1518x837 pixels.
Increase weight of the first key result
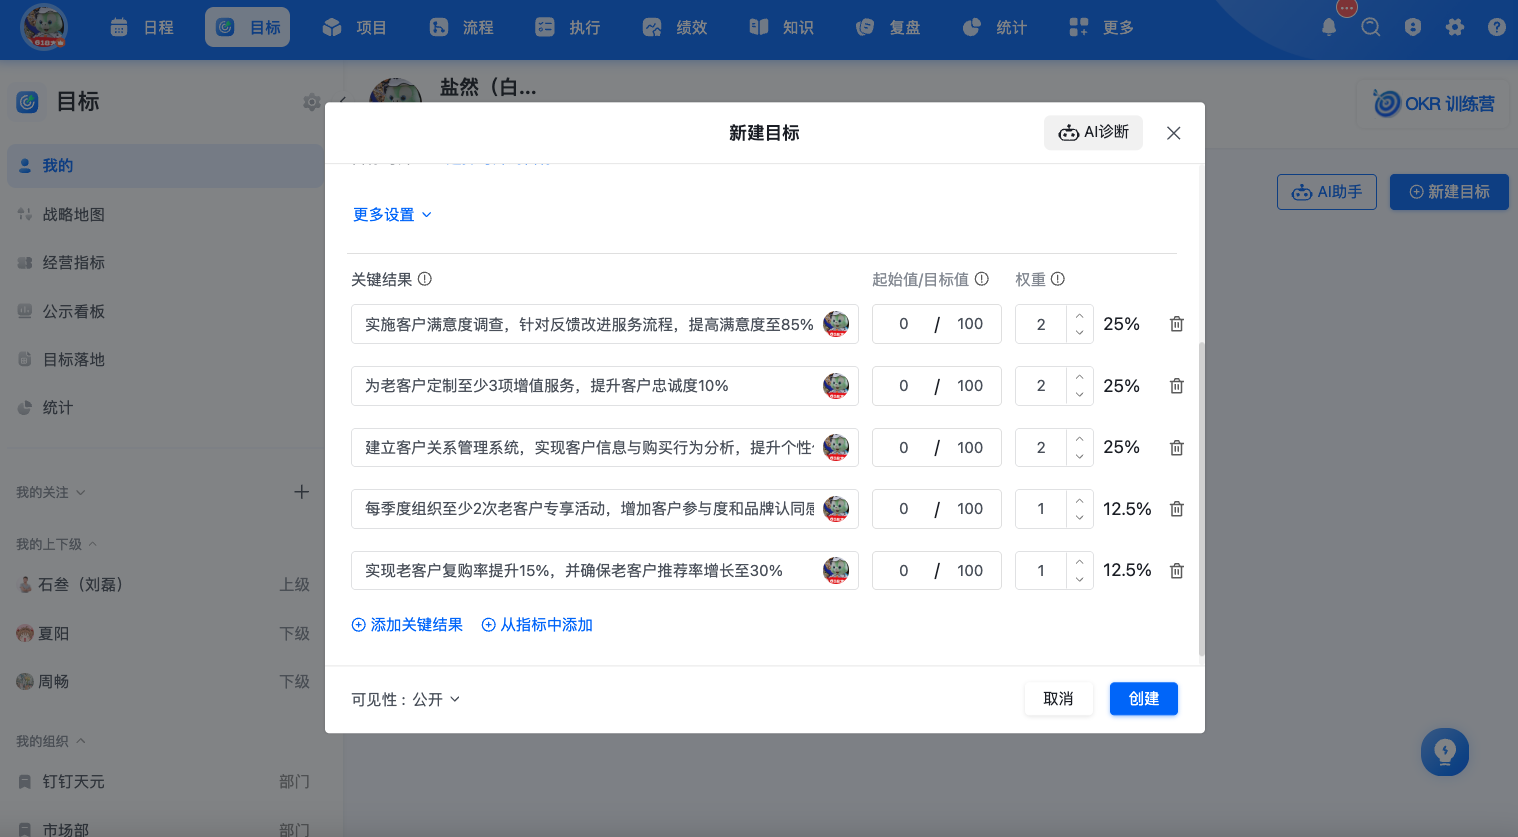pyautogui.click(x=1080, y=316)
